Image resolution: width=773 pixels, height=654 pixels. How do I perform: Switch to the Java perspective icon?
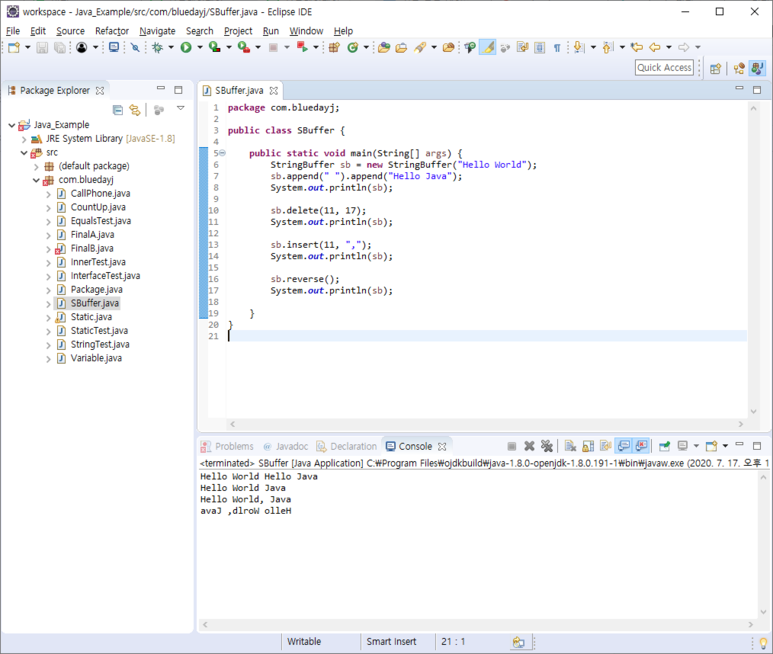757,68
